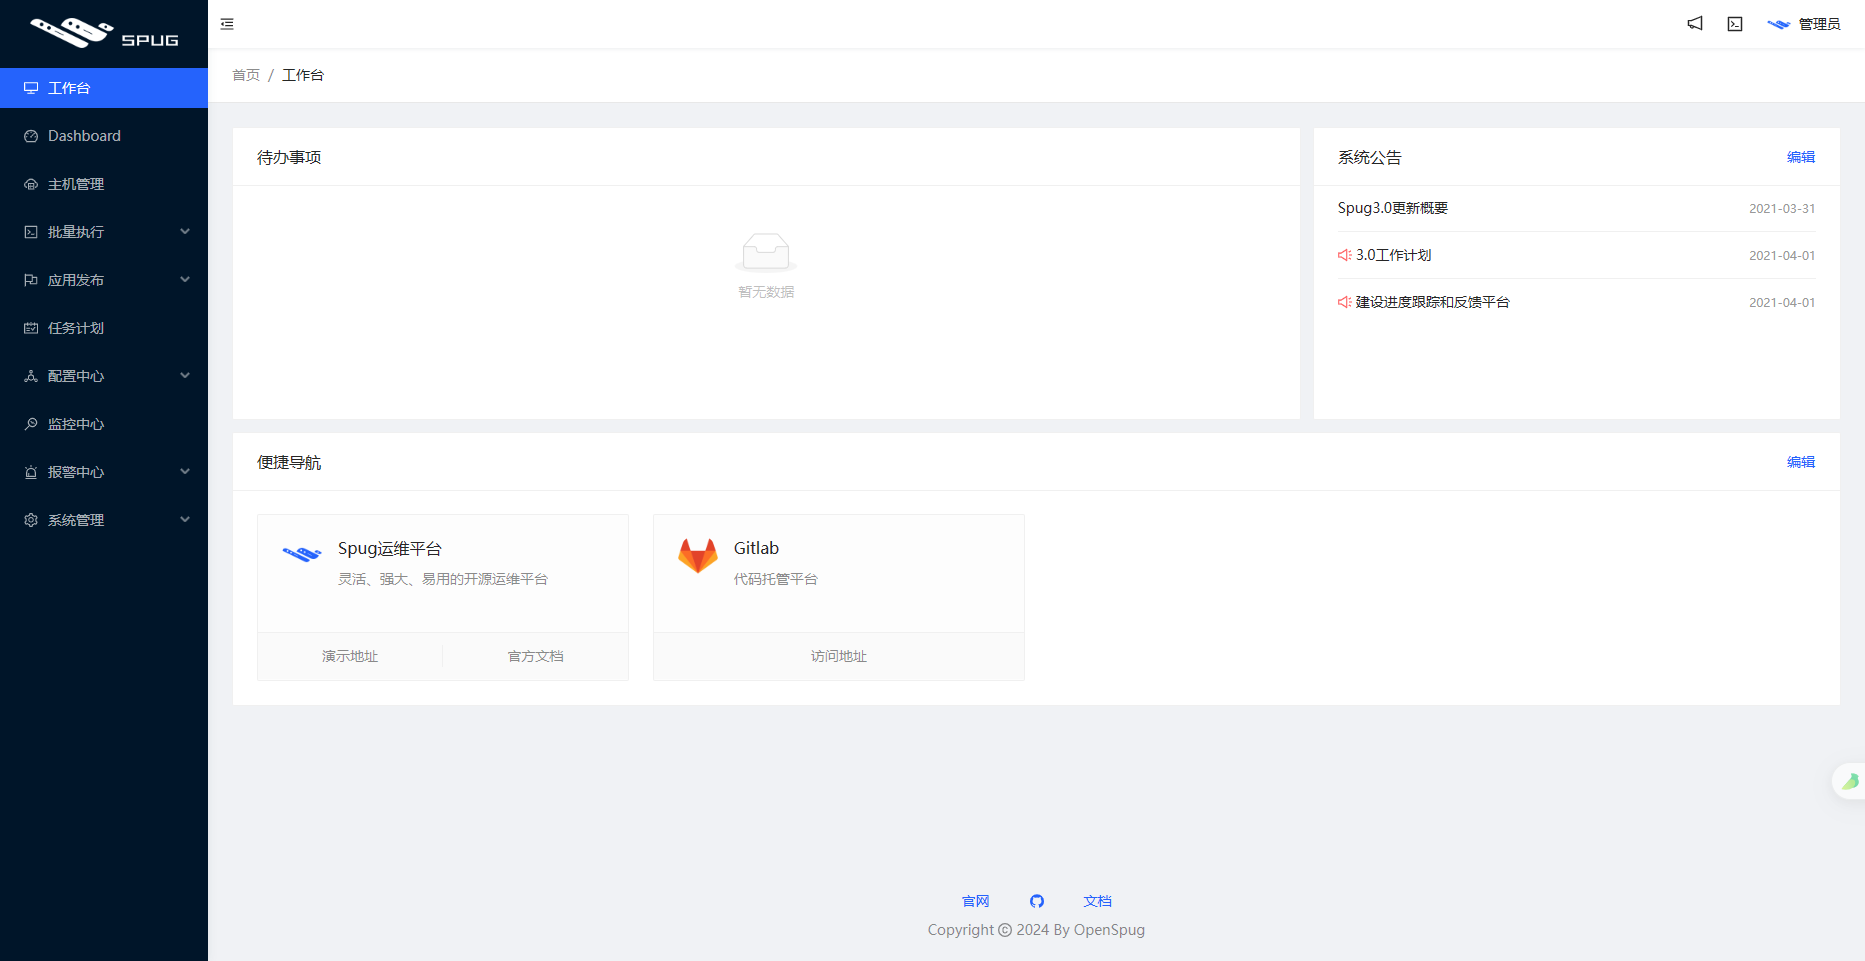Open 访问地址 on the Gitlab card
This screenshot has width=1865, height=961.
tap(839, 656)
